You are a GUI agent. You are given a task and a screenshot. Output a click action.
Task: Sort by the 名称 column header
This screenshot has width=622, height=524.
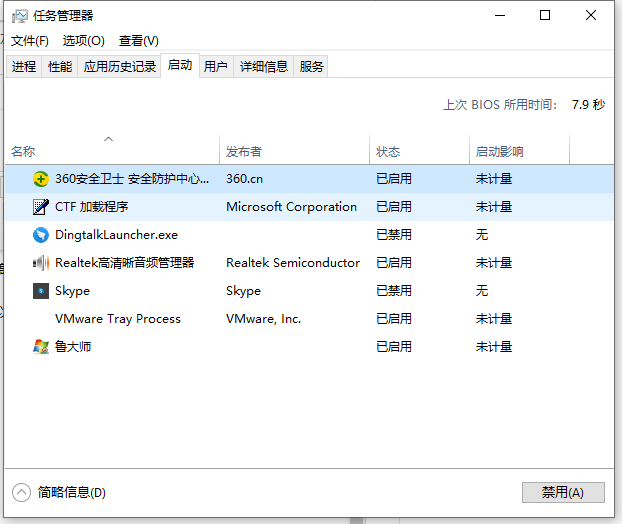[112, 151]
